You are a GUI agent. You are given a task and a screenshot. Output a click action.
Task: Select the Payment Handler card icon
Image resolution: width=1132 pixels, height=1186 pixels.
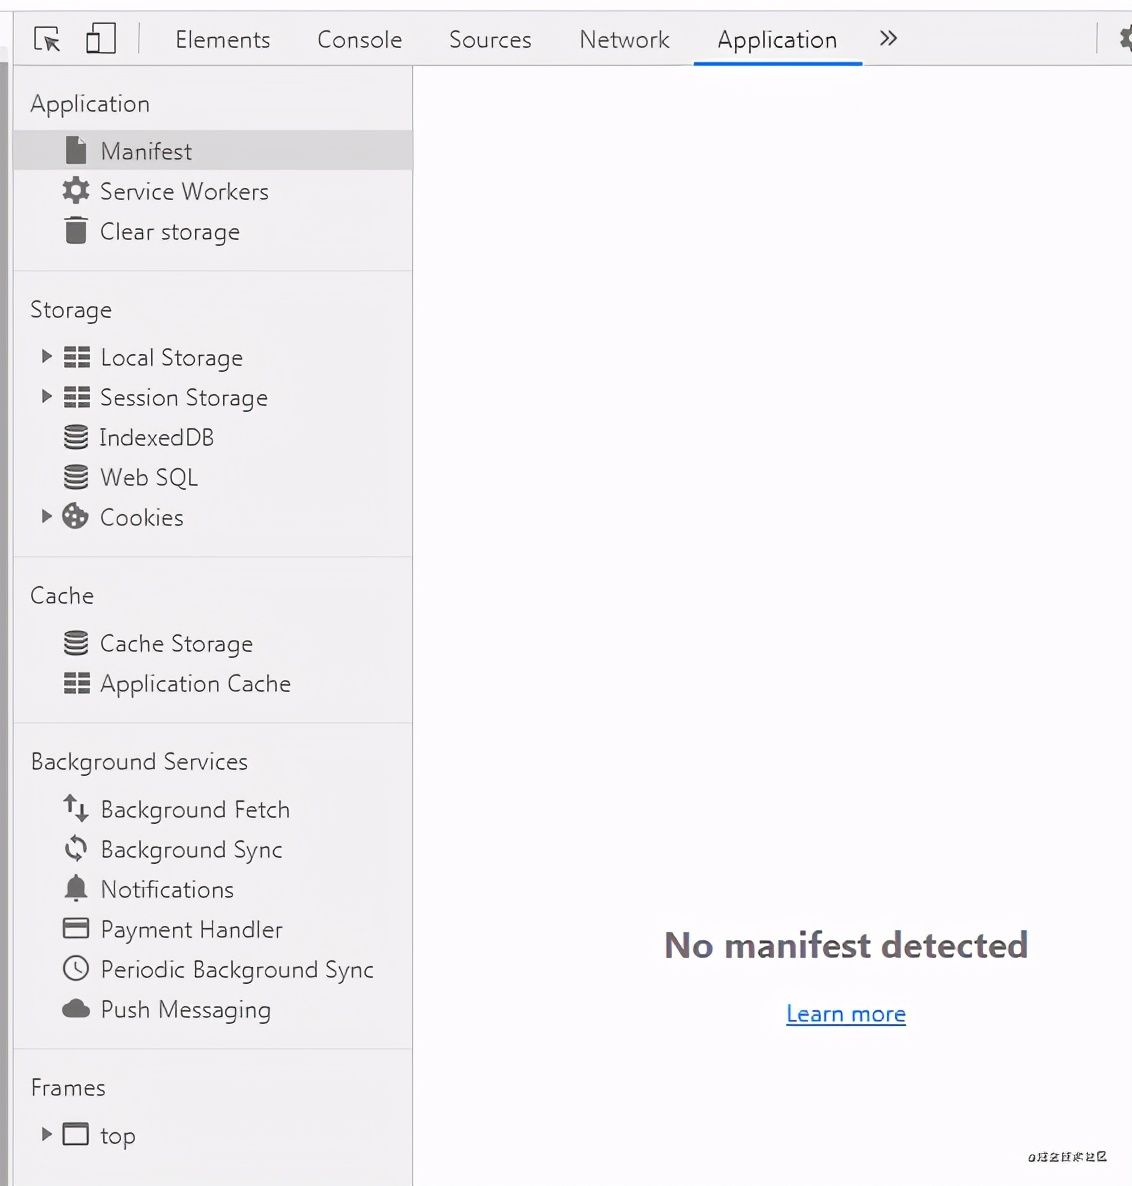coord(75,928)
